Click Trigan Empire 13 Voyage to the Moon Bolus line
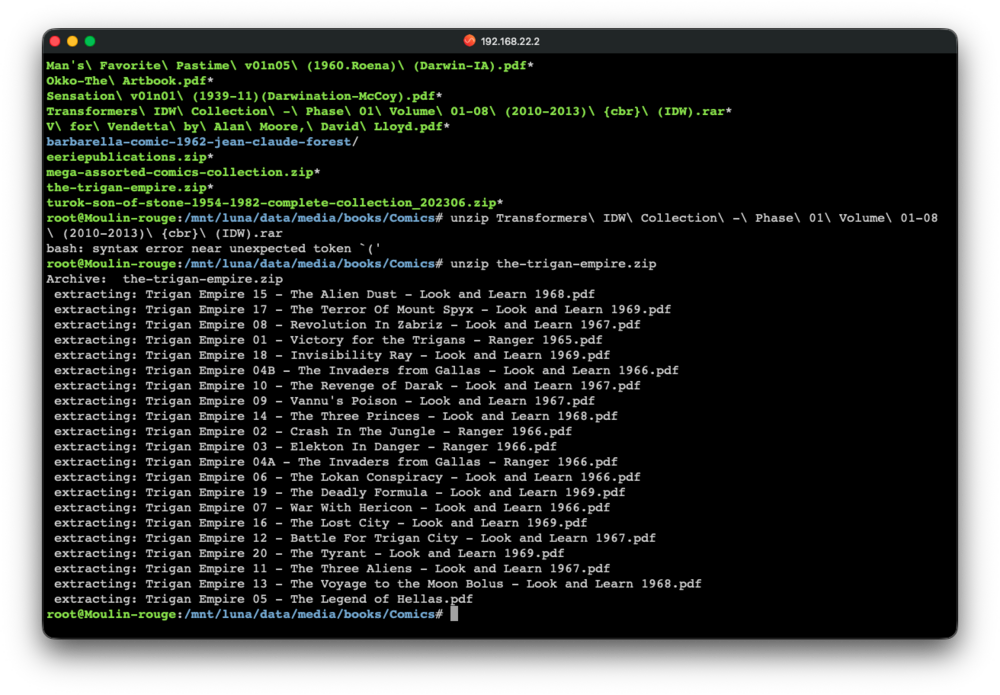 pos(378,584)
